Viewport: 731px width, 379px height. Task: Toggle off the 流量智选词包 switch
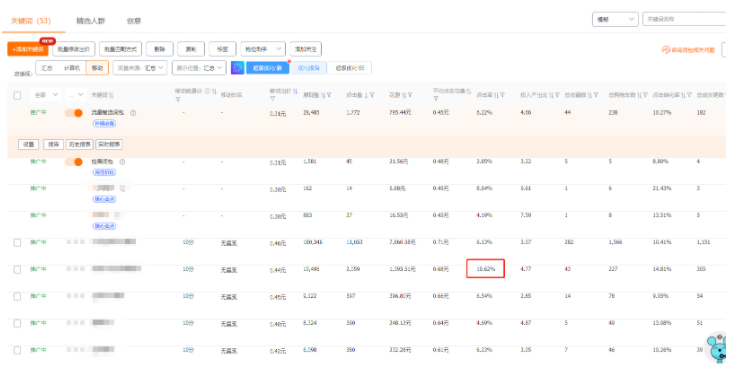[73, 113]
